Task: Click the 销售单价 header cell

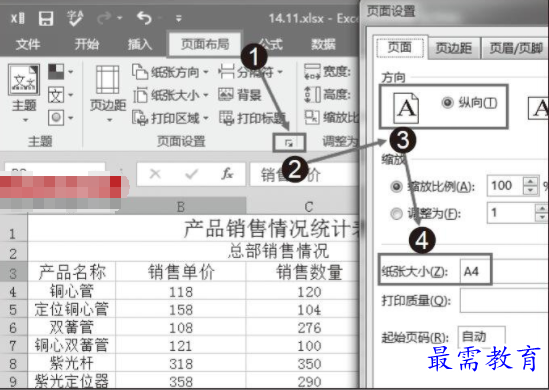Action: tap(181, 272)
